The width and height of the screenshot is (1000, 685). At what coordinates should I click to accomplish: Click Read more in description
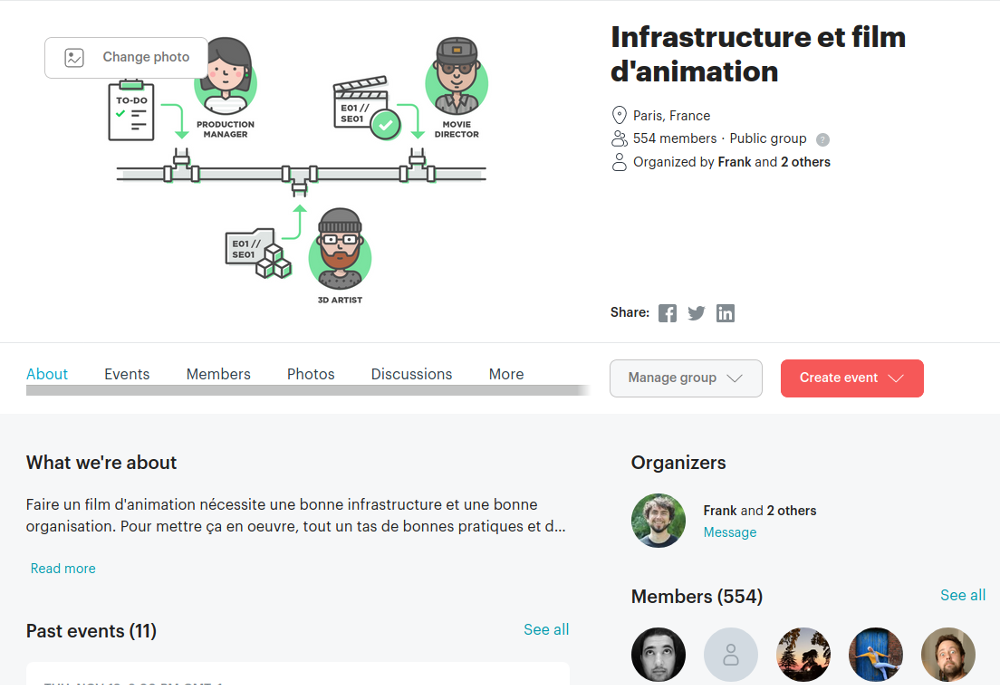click(x=63, y=568)
